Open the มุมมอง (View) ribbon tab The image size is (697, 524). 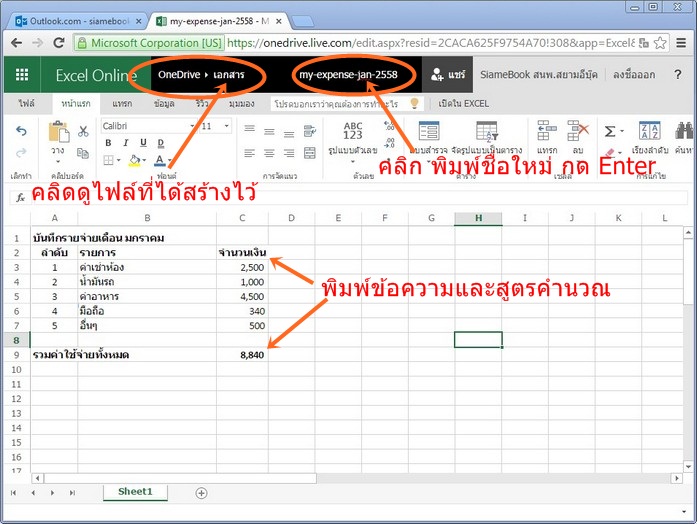coord(242,104)
